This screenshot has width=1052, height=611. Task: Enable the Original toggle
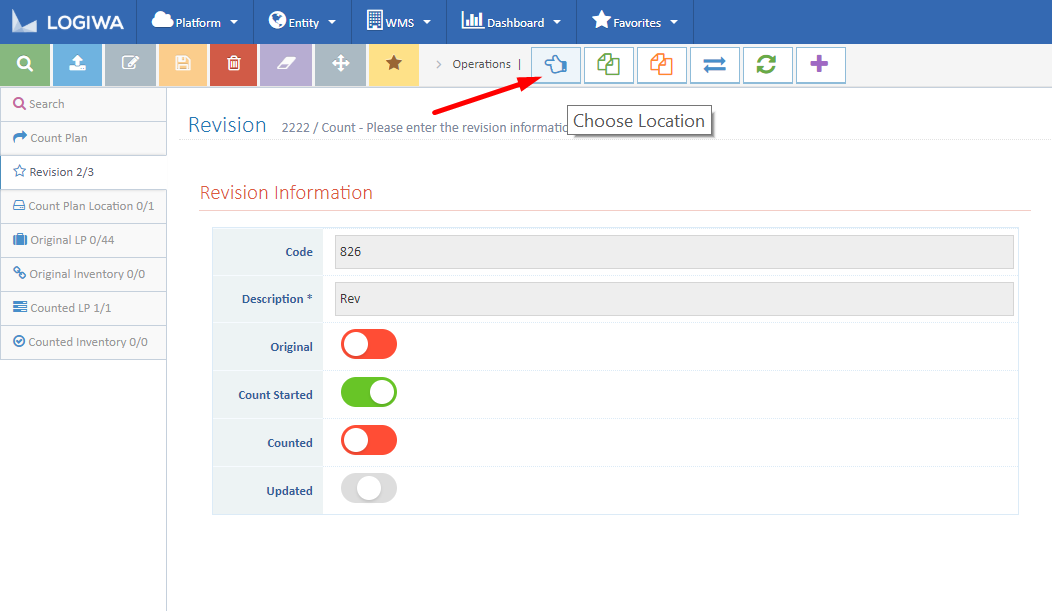click(368, 344)
